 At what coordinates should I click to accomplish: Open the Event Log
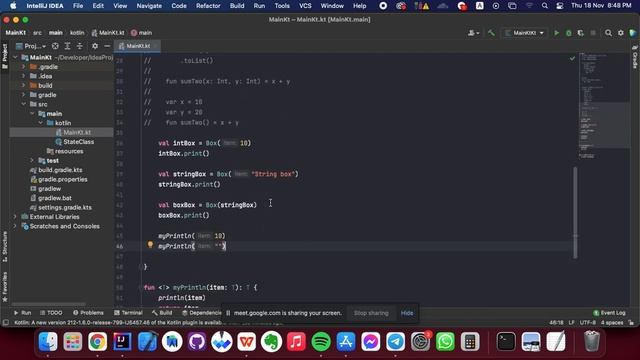click(x=609, y=313)
